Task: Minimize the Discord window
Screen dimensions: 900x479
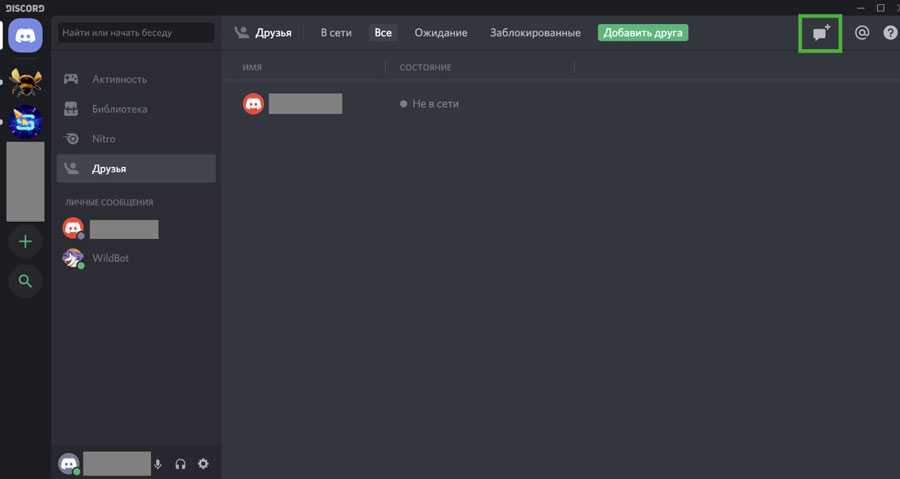Action: pyautogui.click(x=860, y=8)
